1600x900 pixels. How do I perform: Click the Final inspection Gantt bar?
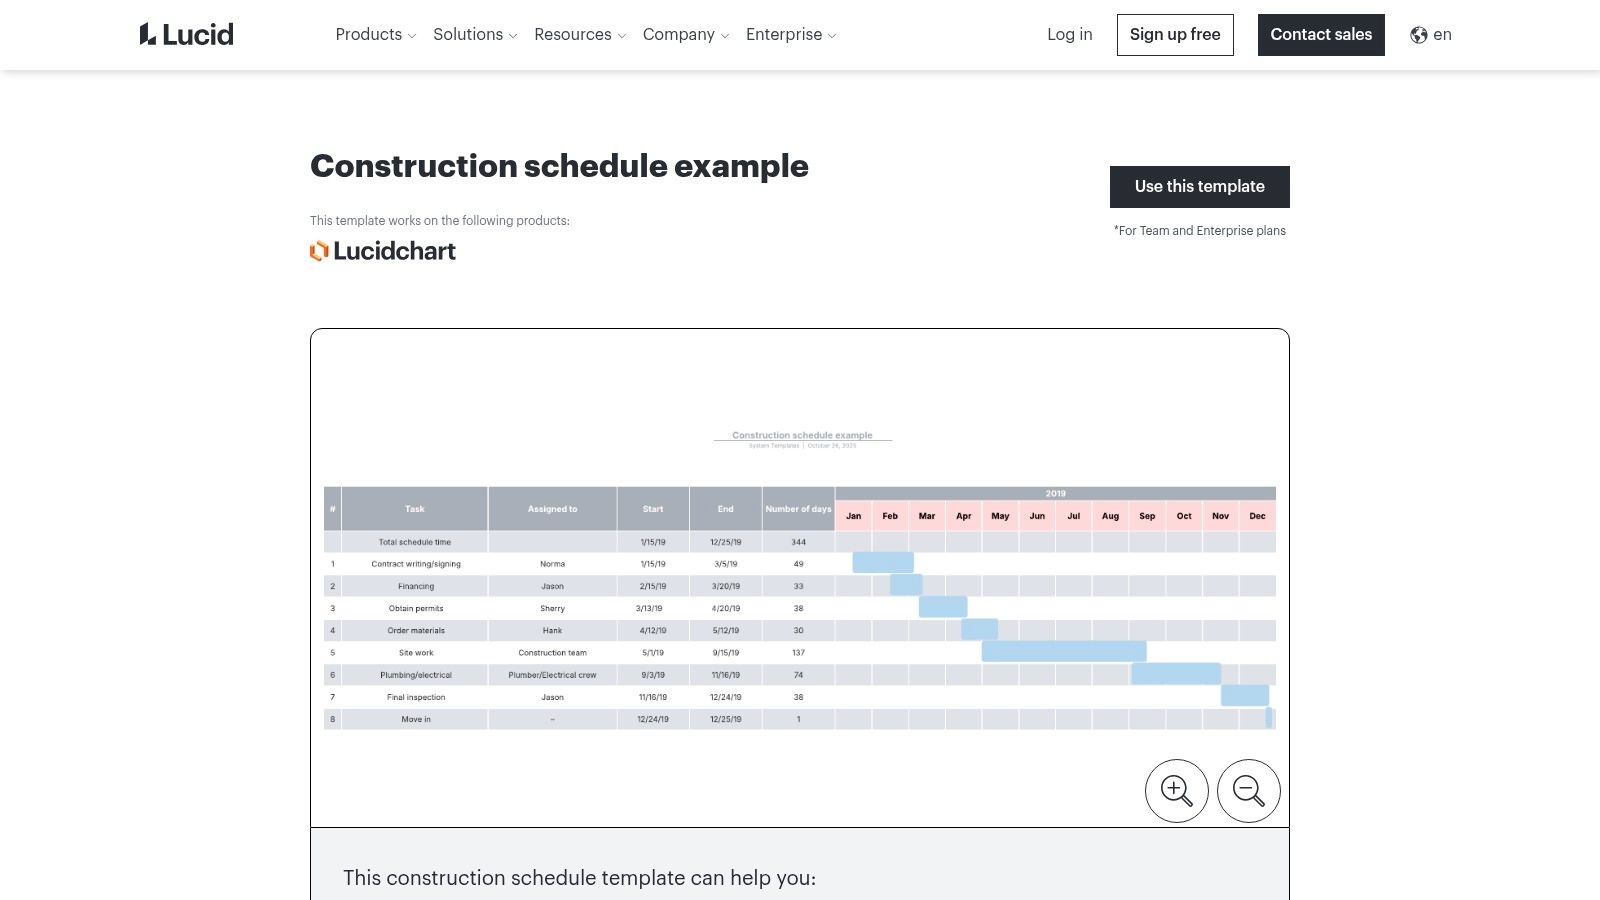1244,696
